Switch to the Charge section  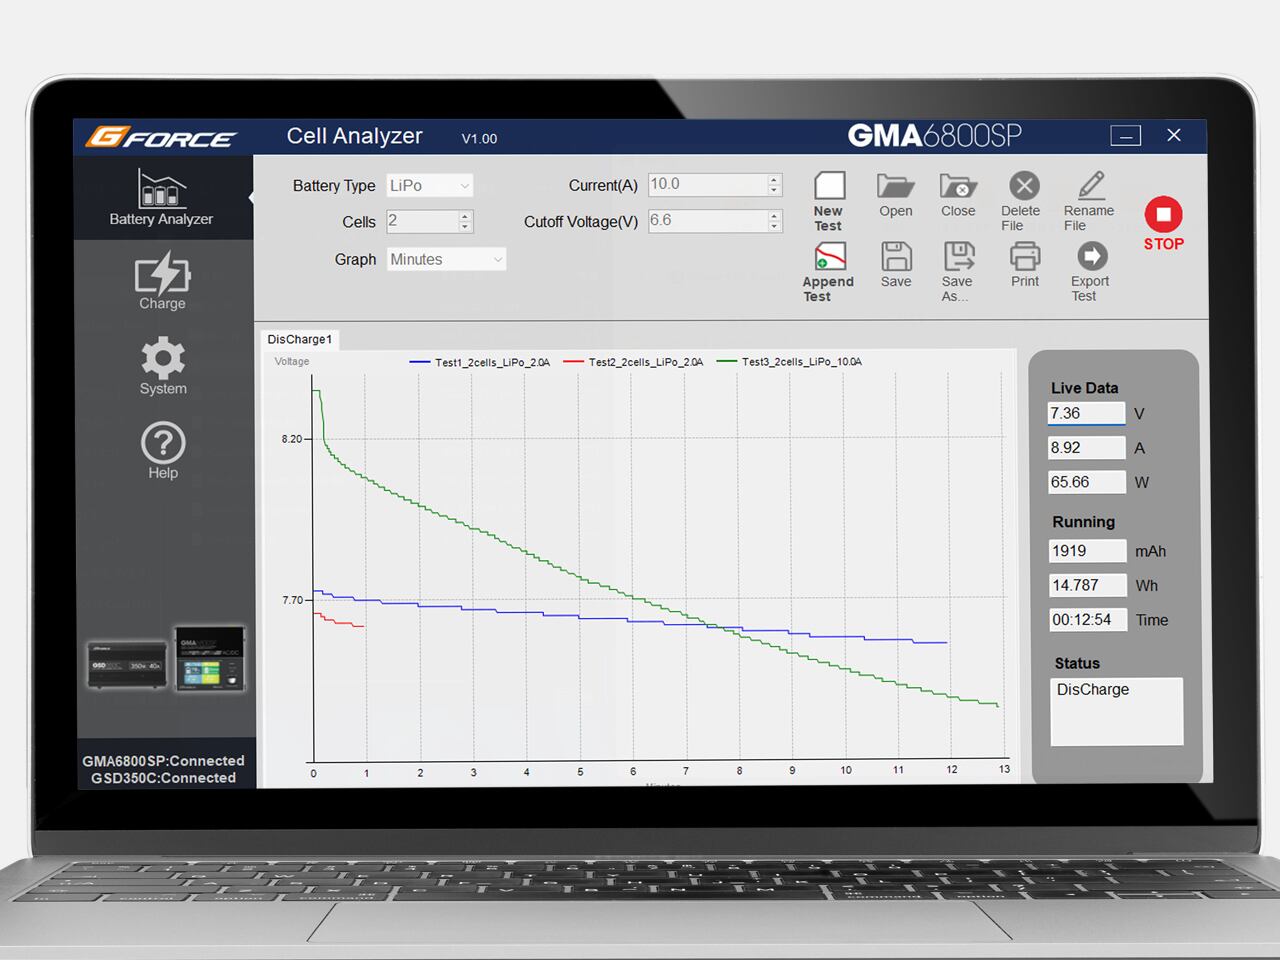162,282
